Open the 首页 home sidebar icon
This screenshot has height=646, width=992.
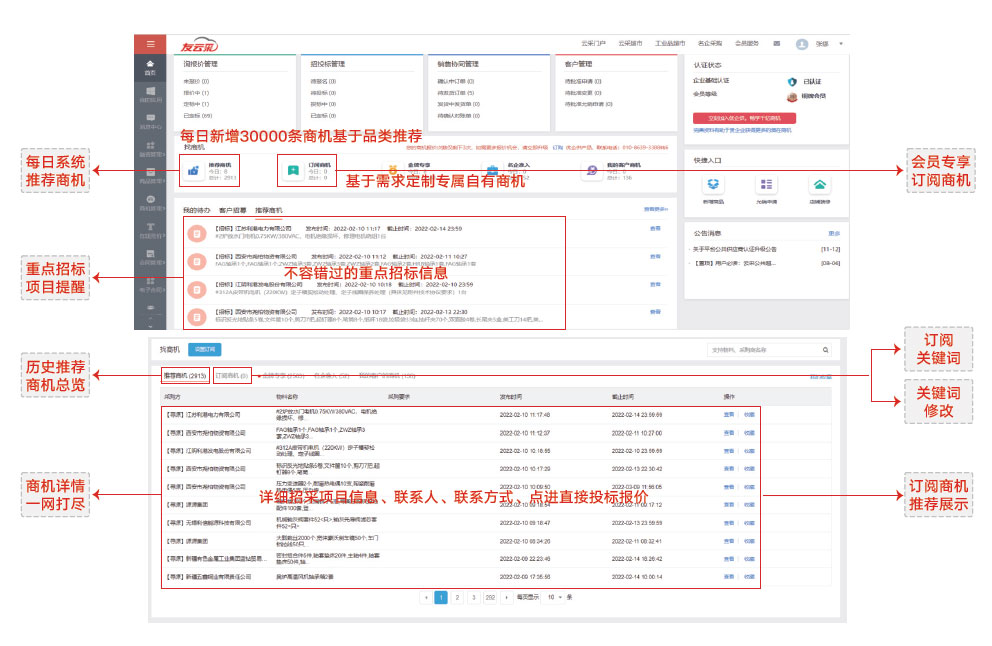tap(150, 67)
